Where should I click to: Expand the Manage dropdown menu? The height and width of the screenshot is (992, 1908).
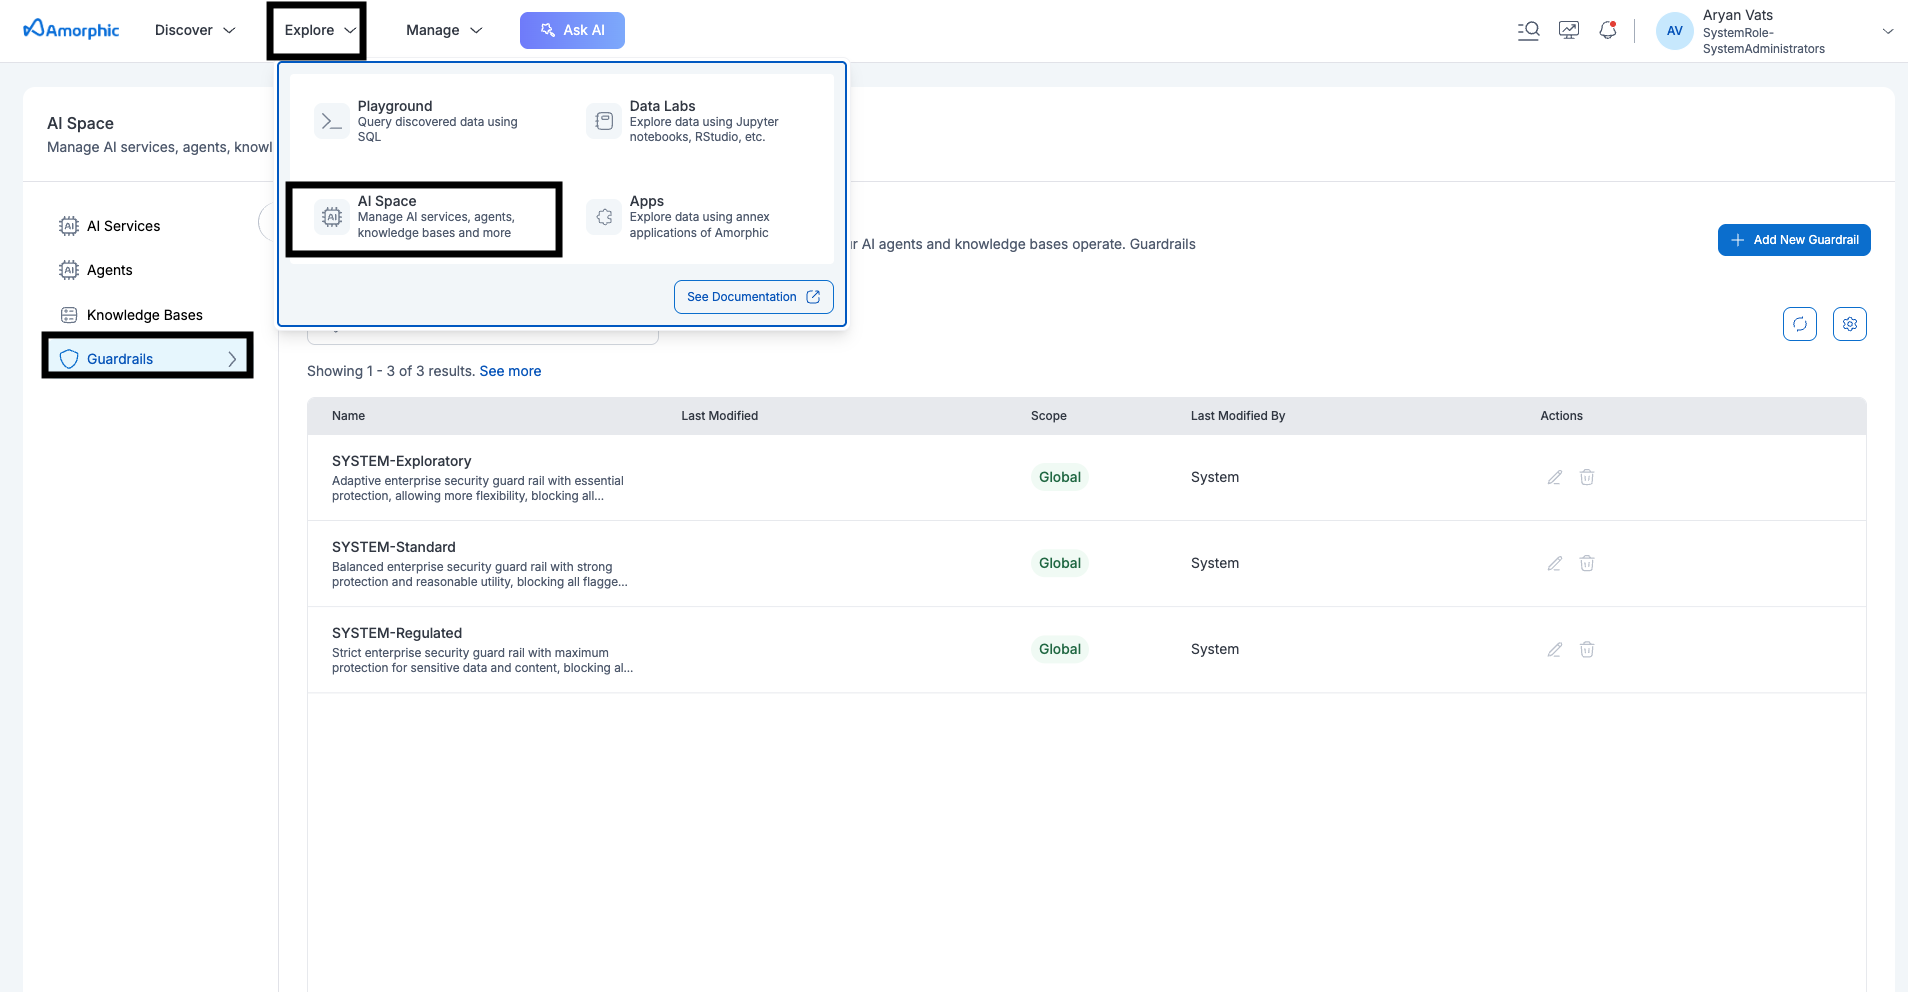pyautogui.click(x=444, y=30)
